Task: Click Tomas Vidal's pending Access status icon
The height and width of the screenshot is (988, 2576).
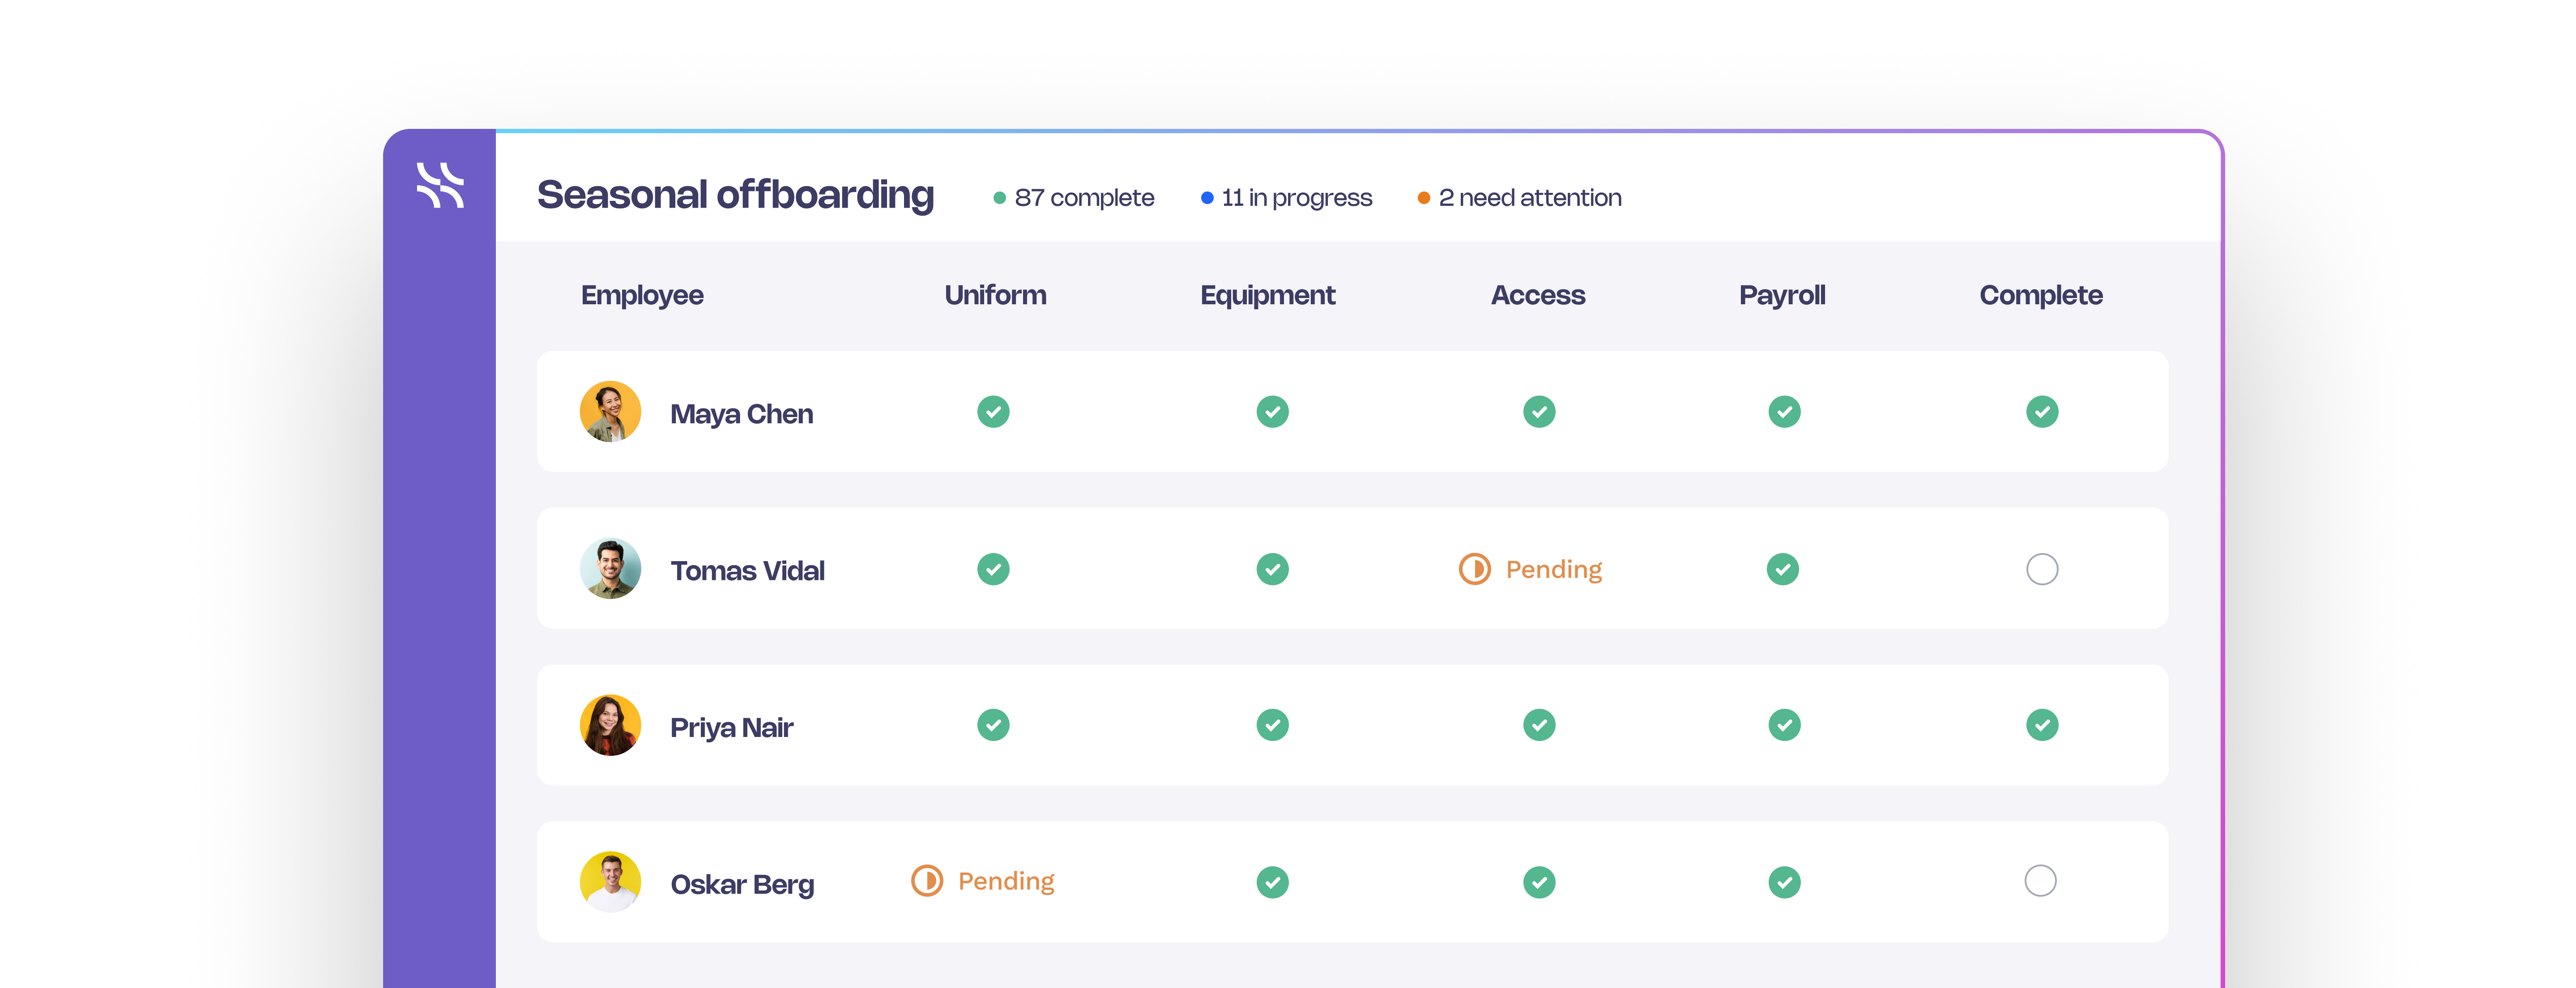Action: pyautogui.click(x=1475, y=569)
